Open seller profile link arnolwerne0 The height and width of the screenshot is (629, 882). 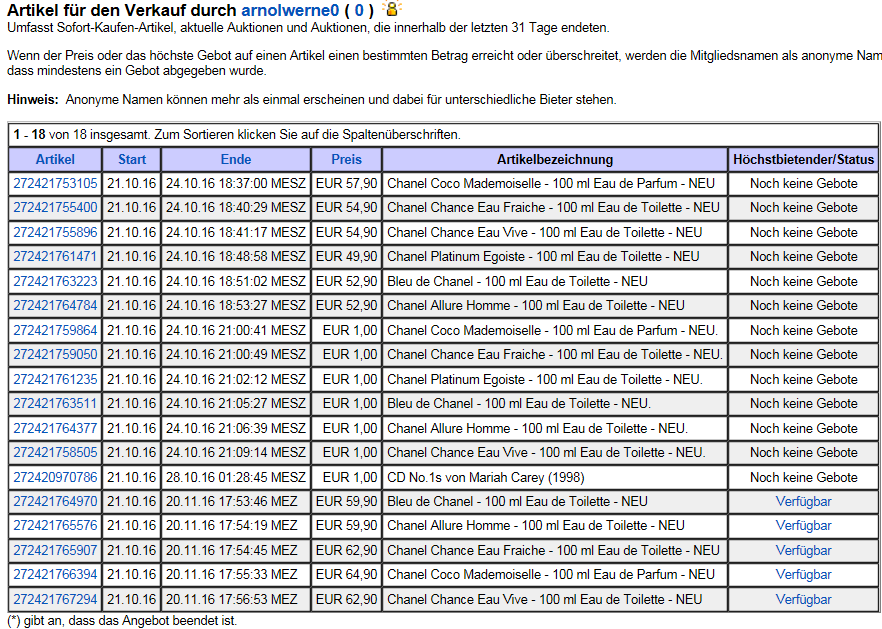[290, 10]
